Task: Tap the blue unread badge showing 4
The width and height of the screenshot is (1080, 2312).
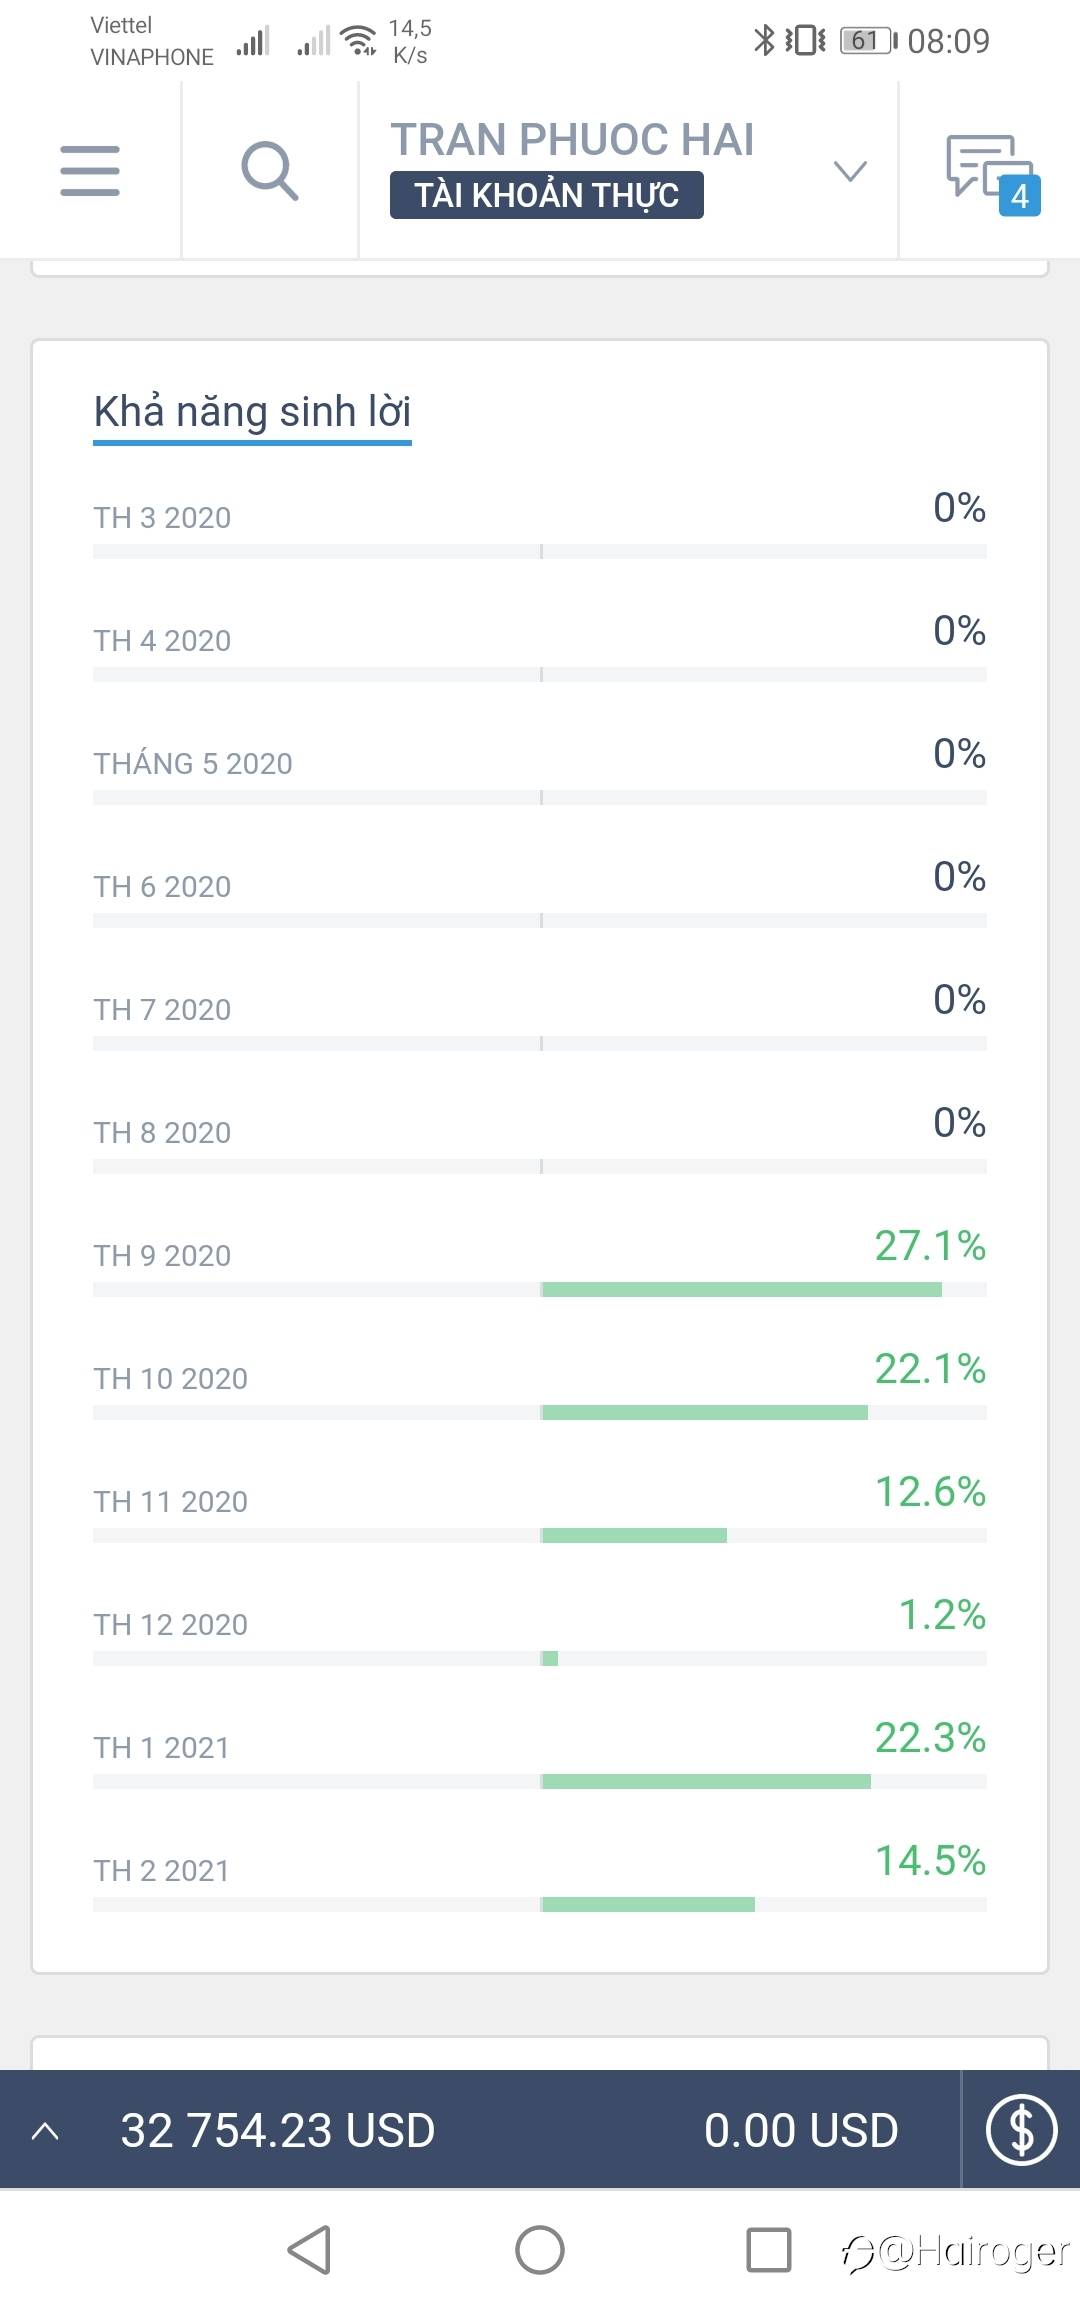Action: (1020, 195)
